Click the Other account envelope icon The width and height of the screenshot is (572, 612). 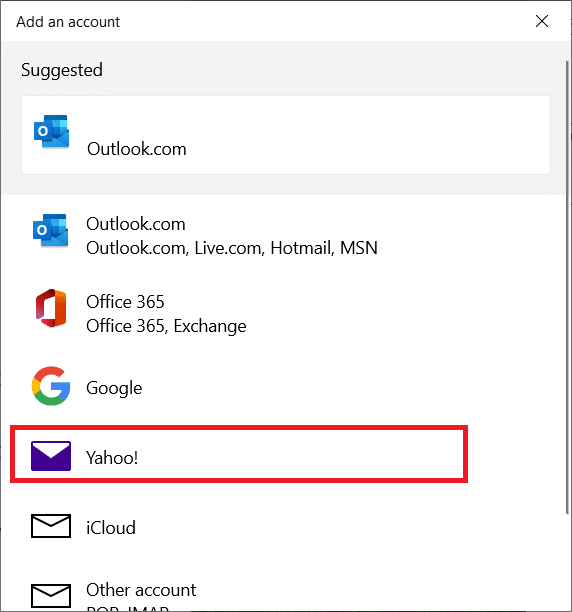click(x=51, y=596)
